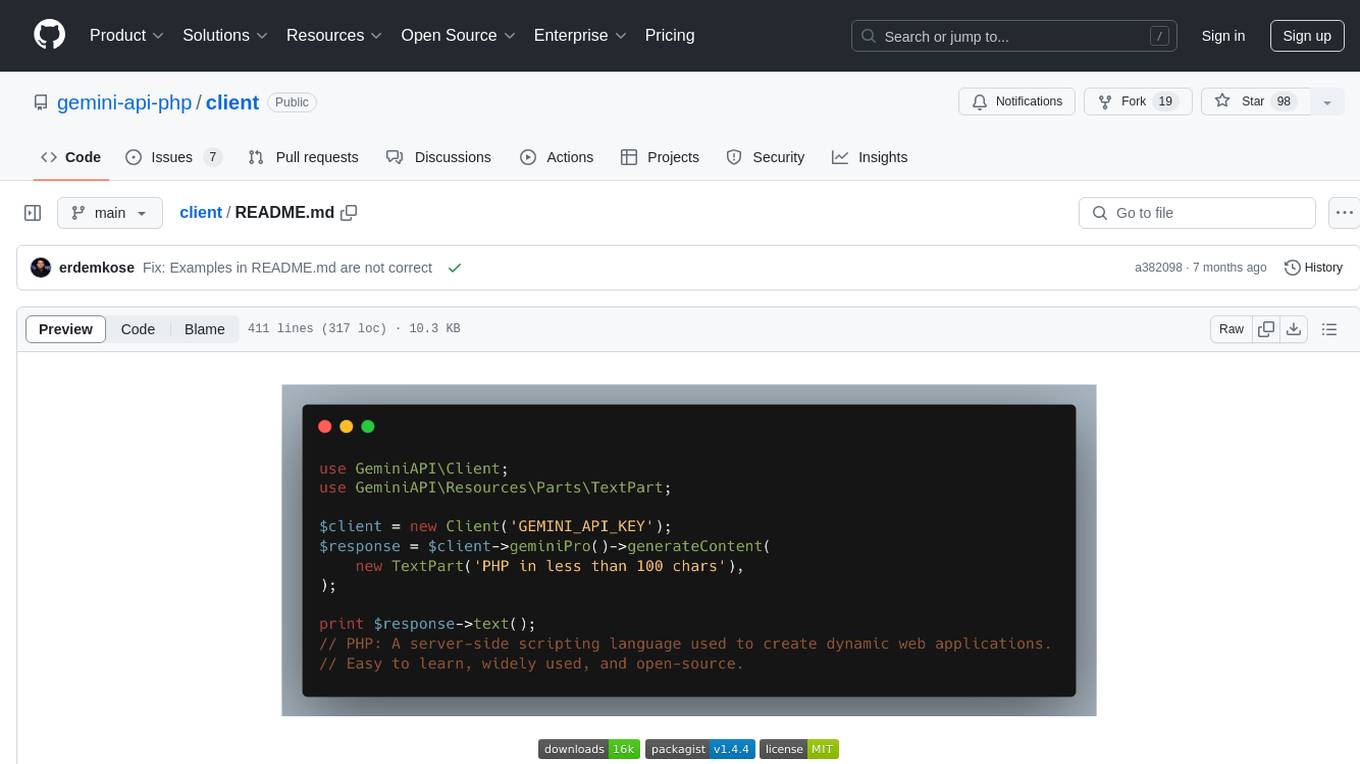
Task: Switch to the Projects tab
Action: 660,157
